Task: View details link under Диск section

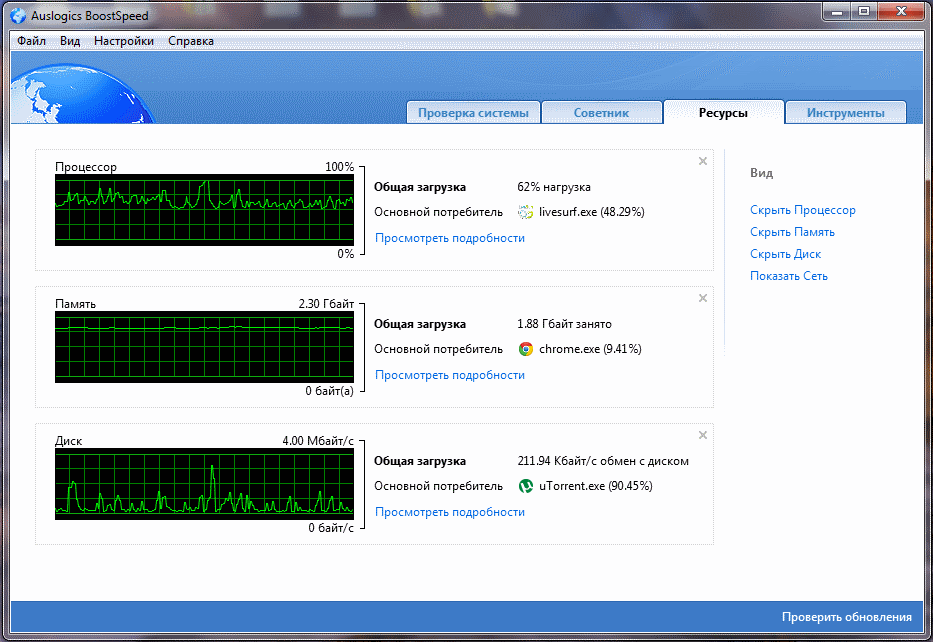Action: pos(450,512)
